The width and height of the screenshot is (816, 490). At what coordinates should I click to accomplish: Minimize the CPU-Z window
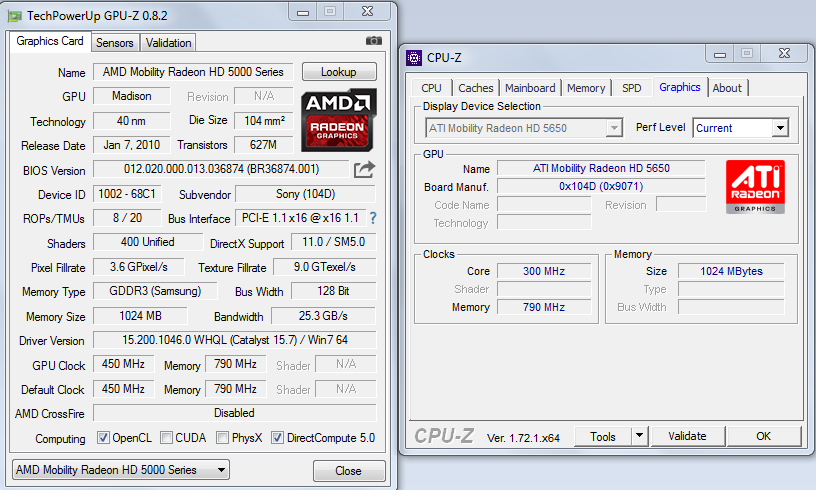[x=720, y=54]
